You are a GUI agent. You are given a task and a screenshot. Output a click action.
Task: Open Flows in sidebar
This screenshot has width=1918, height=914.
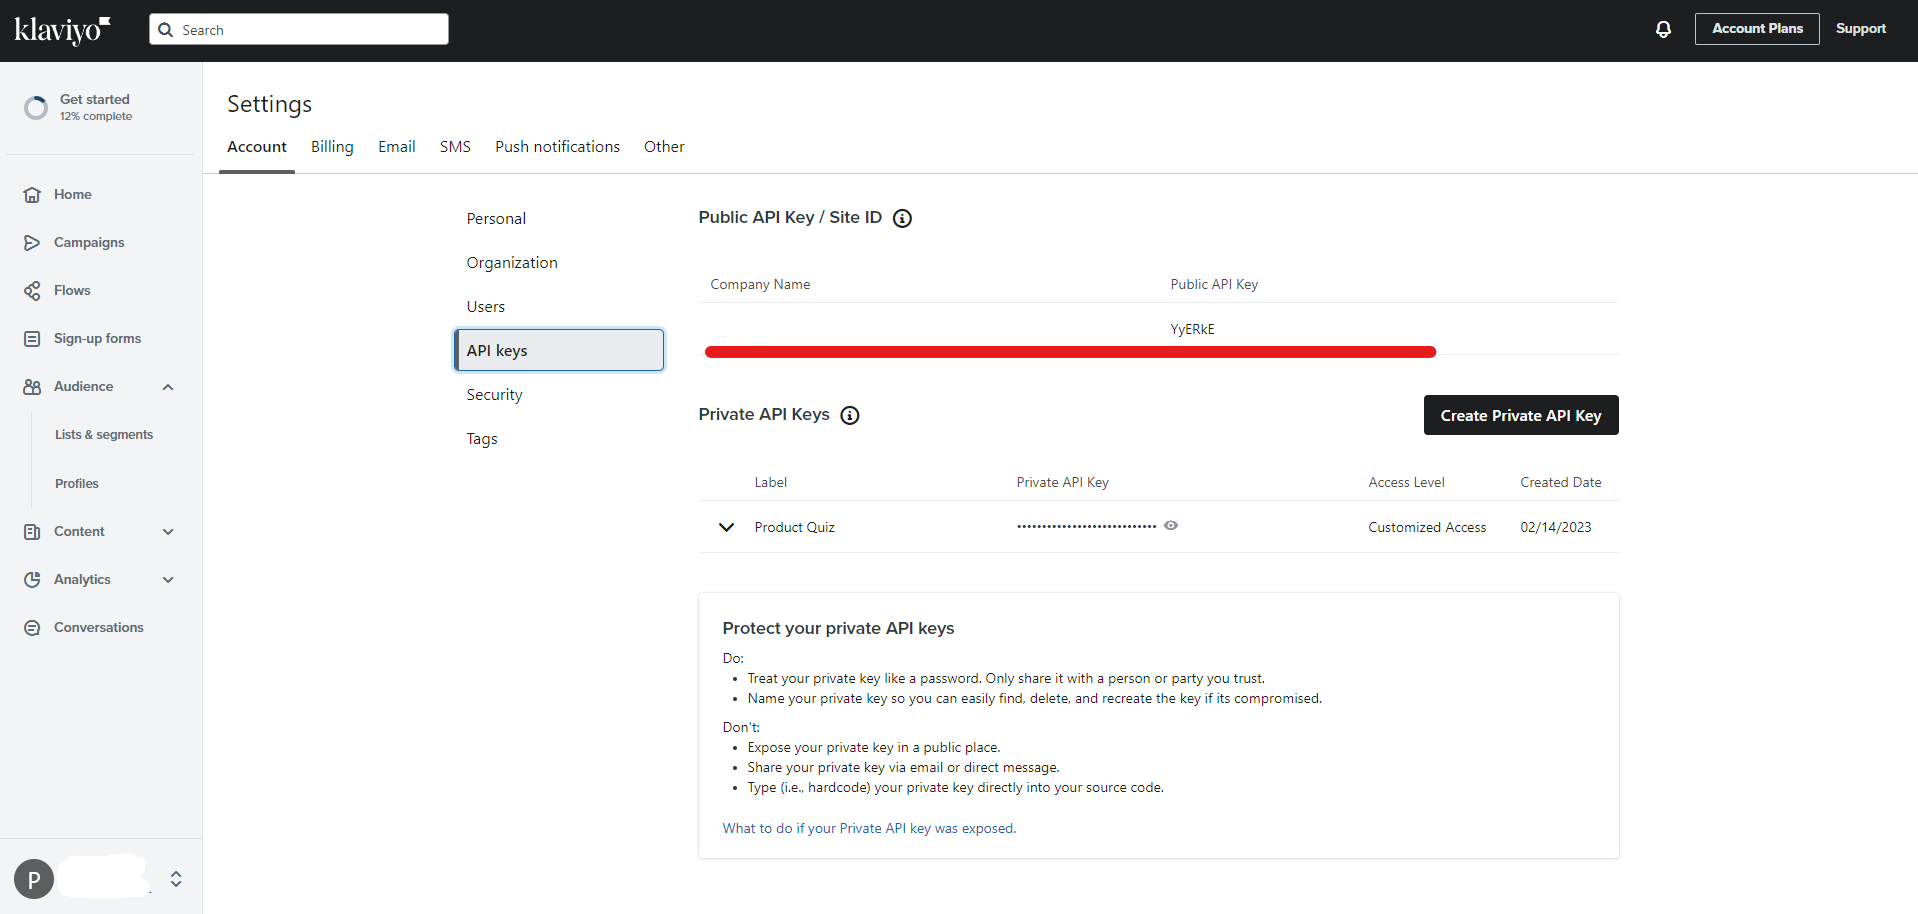[x=72, y=291]
